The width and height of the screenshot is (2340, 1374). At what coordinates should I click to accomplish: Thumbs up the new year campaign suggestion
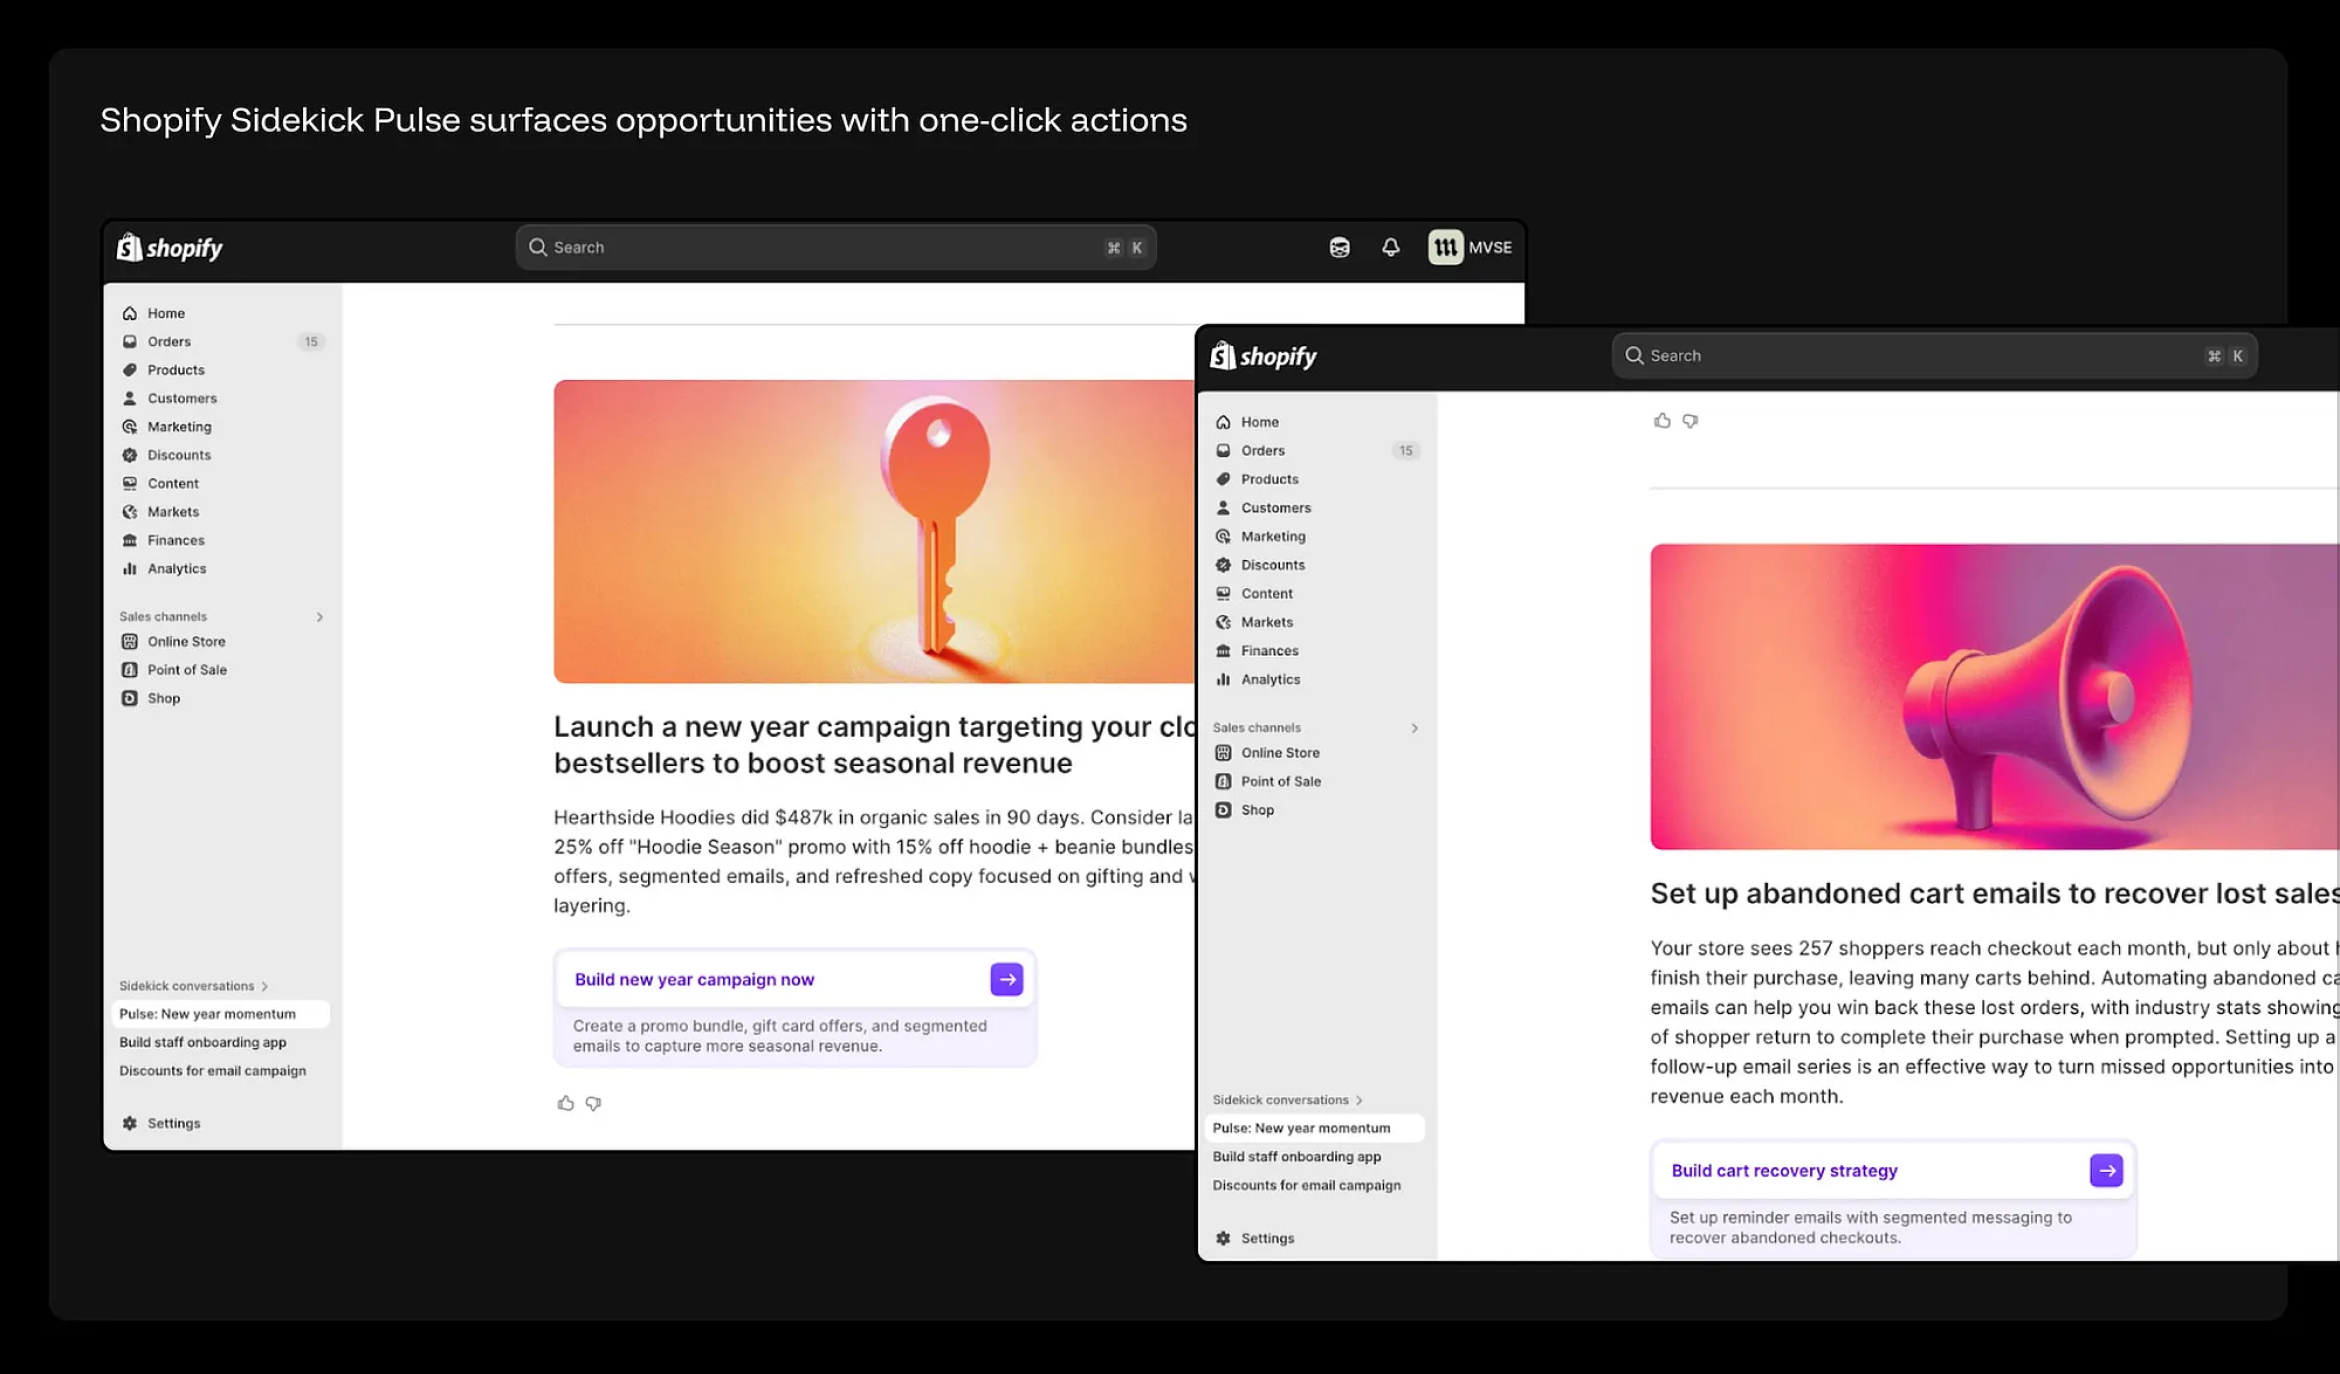coord(565,1103)
